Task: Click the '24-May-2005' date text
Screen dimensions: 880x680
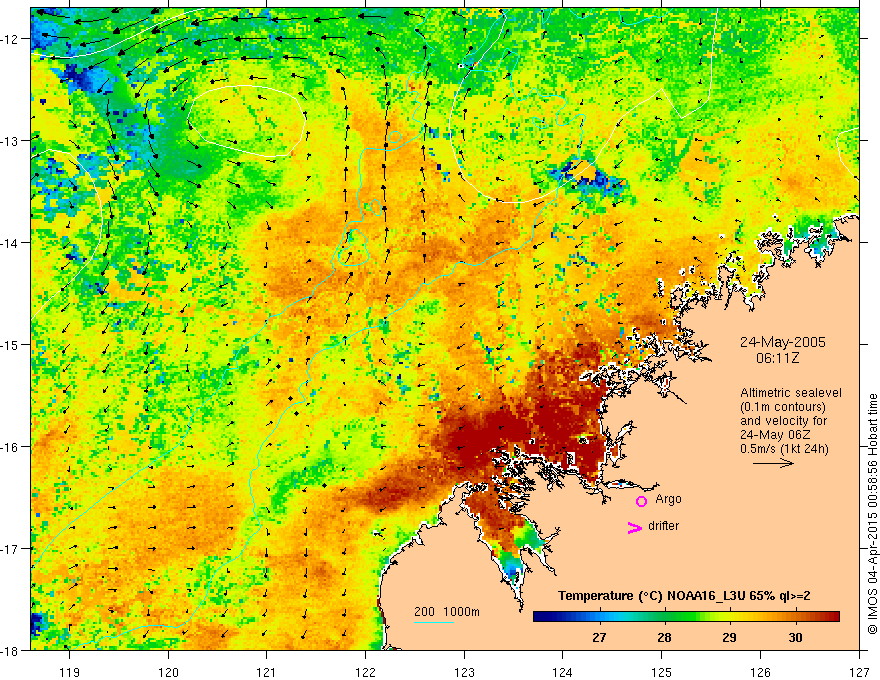Action: coord(782,342)
